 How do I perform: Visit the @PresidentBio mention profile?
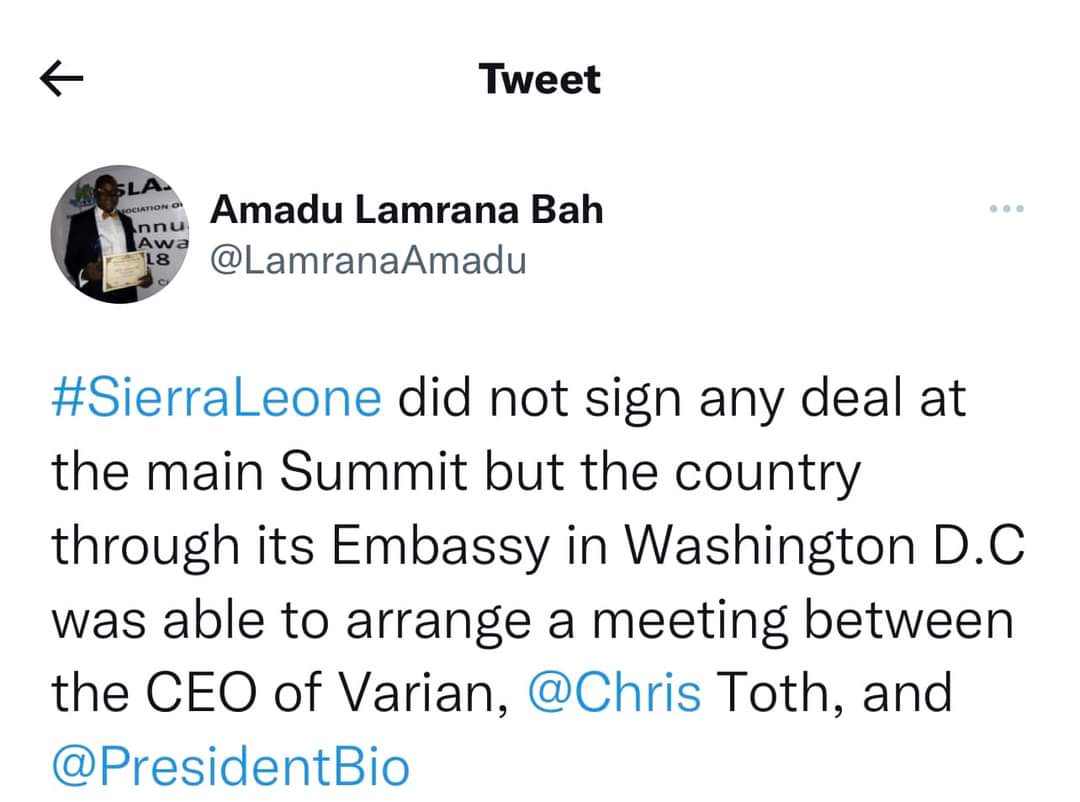point(230,767)
